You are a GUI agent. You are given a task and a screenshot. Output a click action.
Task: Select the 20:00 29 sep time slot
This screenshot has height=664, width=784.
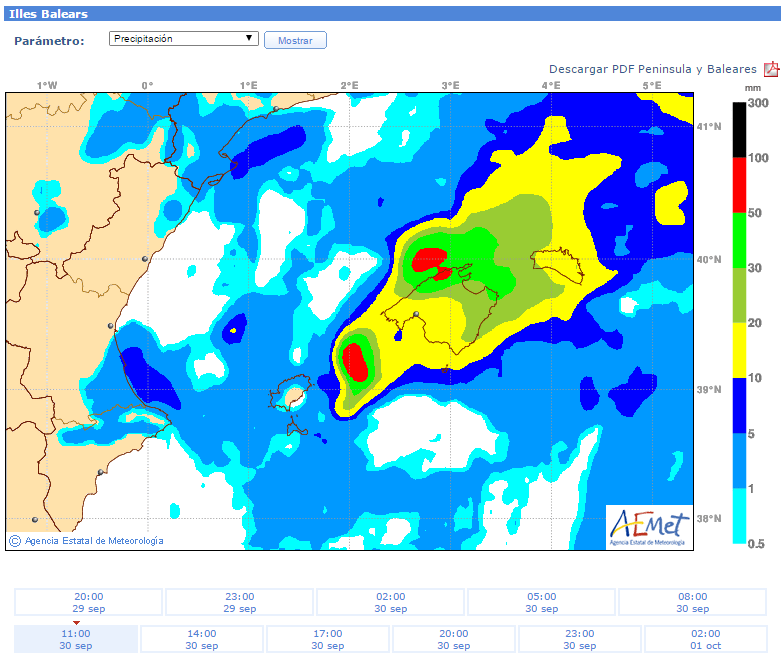pyautogui.click(x=88, y=602)
